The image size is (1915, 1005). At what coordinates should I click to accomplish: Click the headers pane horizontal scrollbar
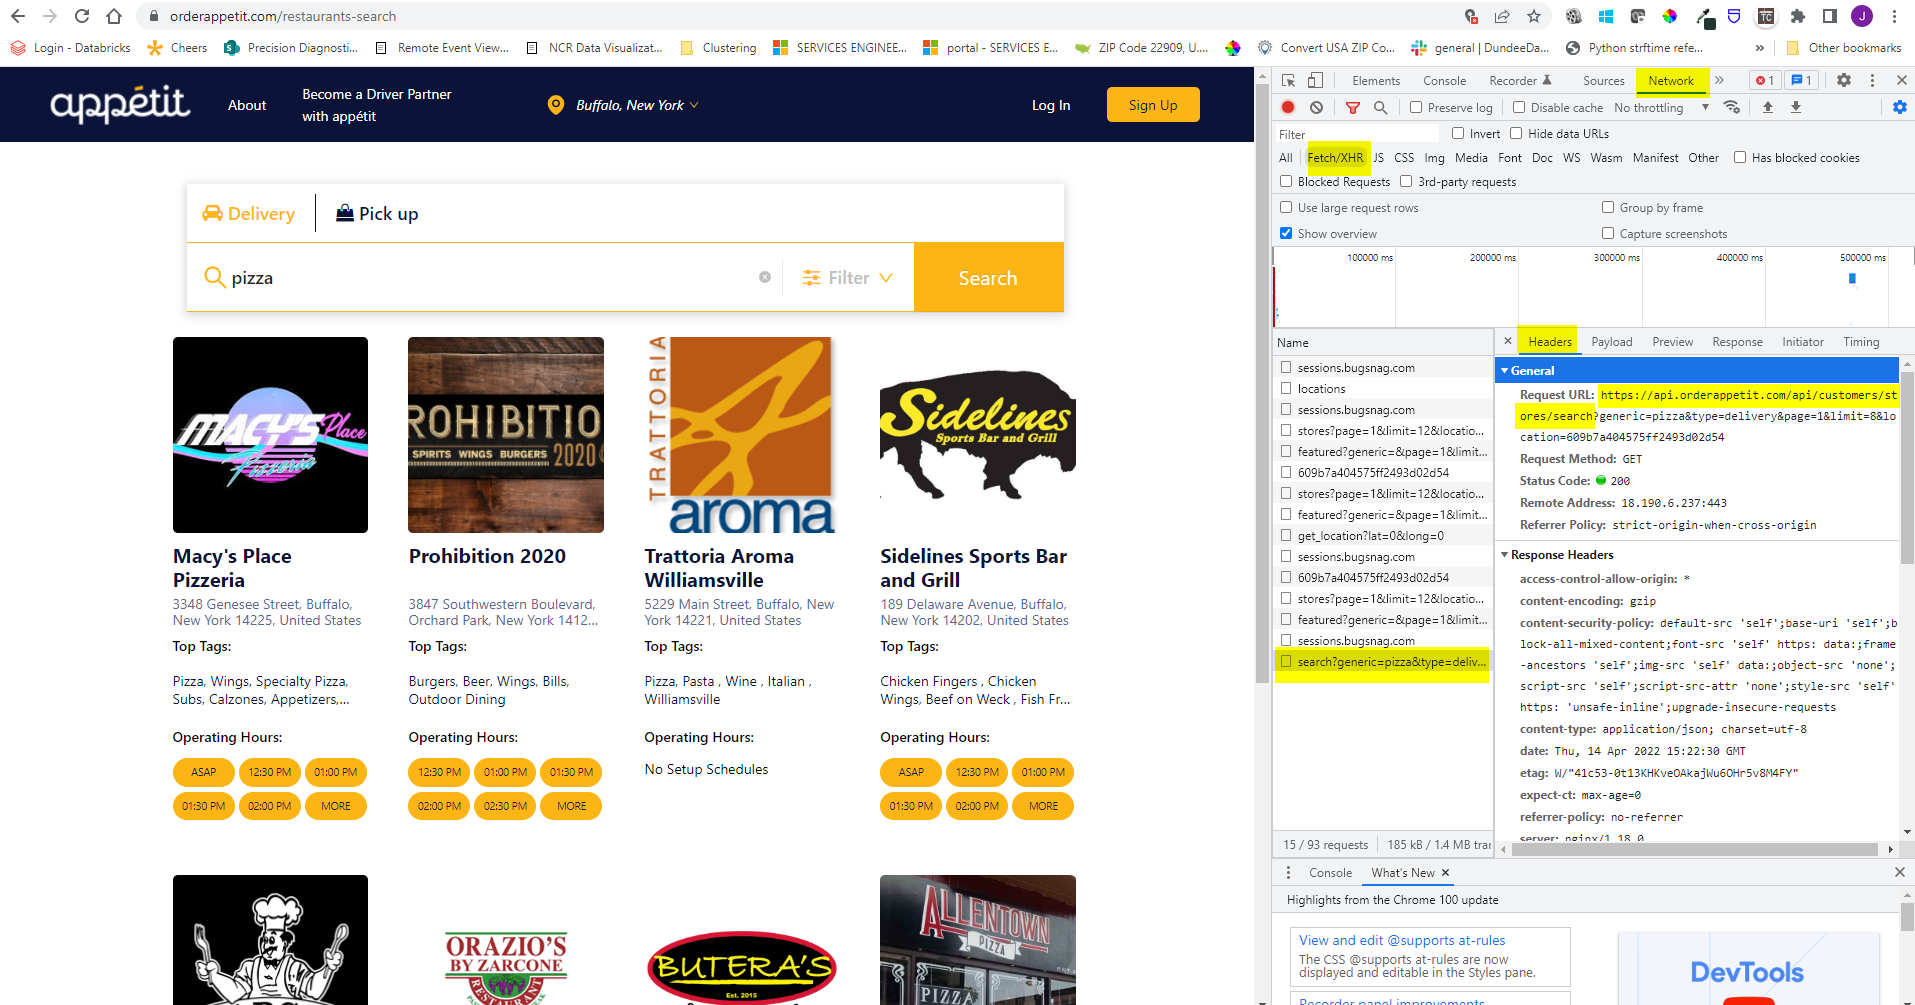pyautogui.click(x=1694, y=849)
